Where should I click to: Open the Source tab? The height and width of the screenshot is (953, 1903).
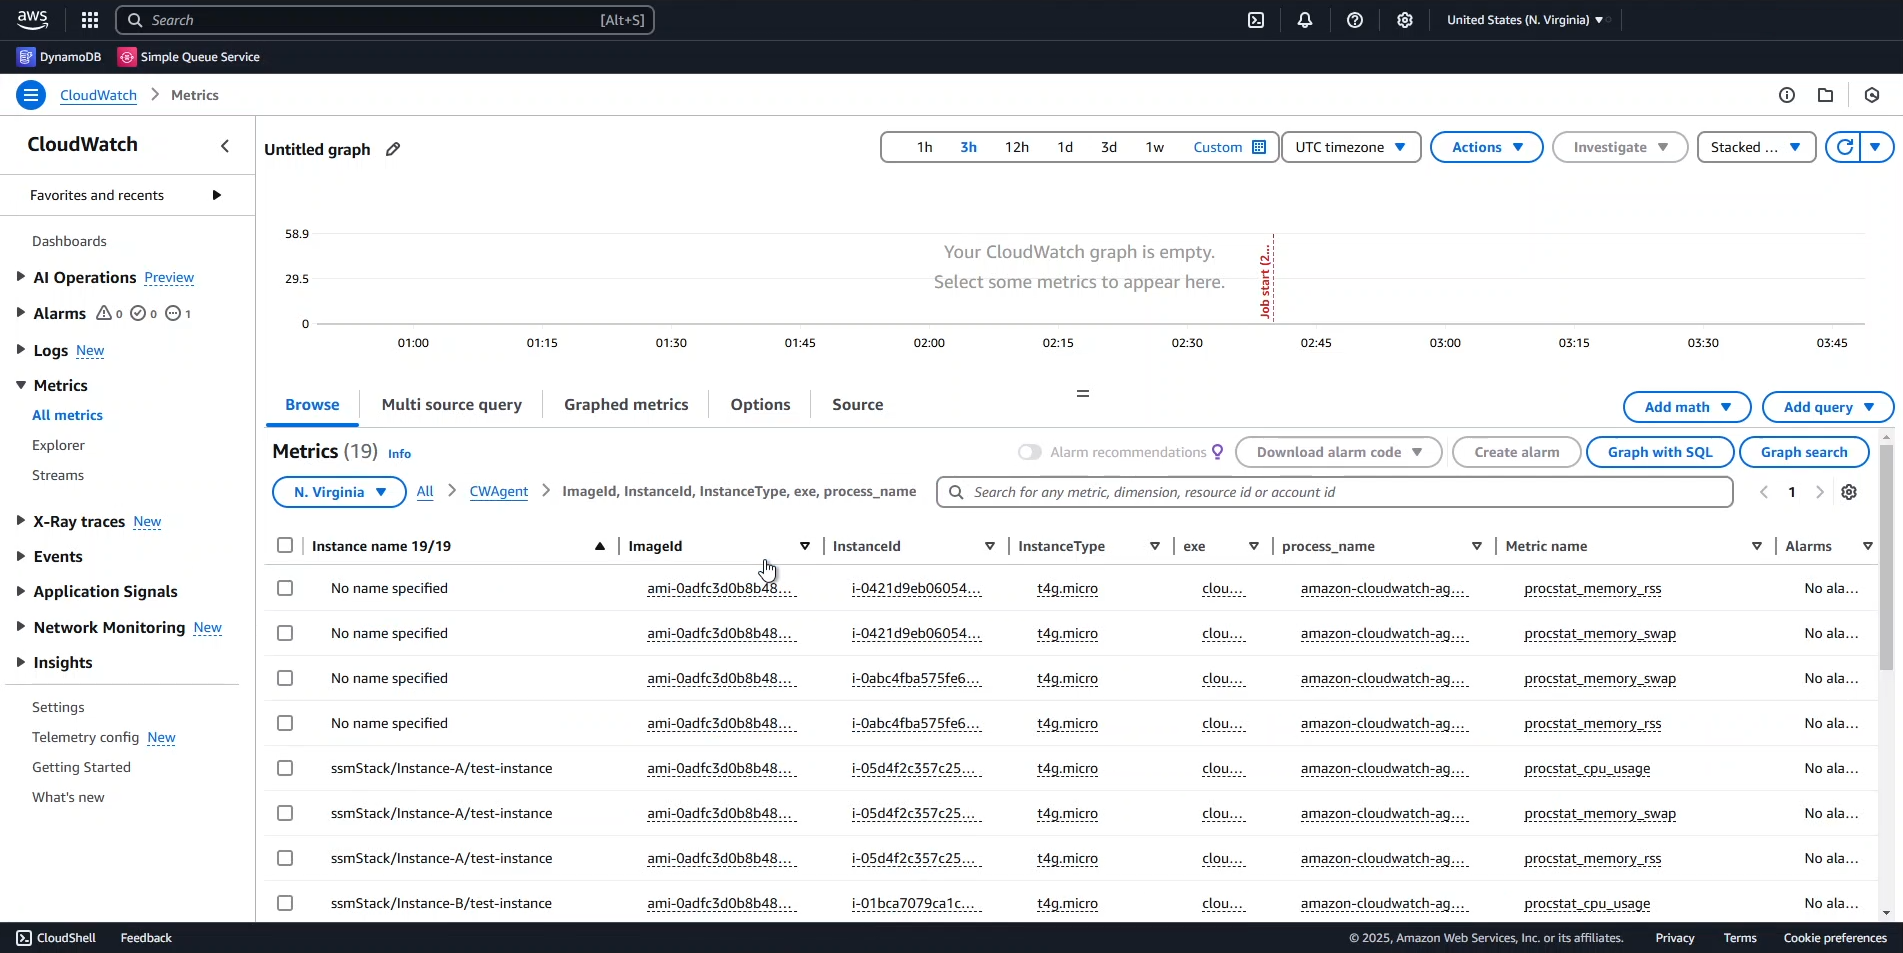(857, 405)
